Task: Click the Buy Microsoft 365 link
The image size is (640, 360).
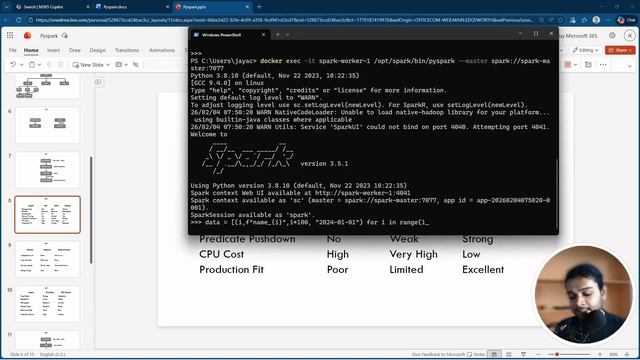Action: pyautogui.click(x=577, y=36)
